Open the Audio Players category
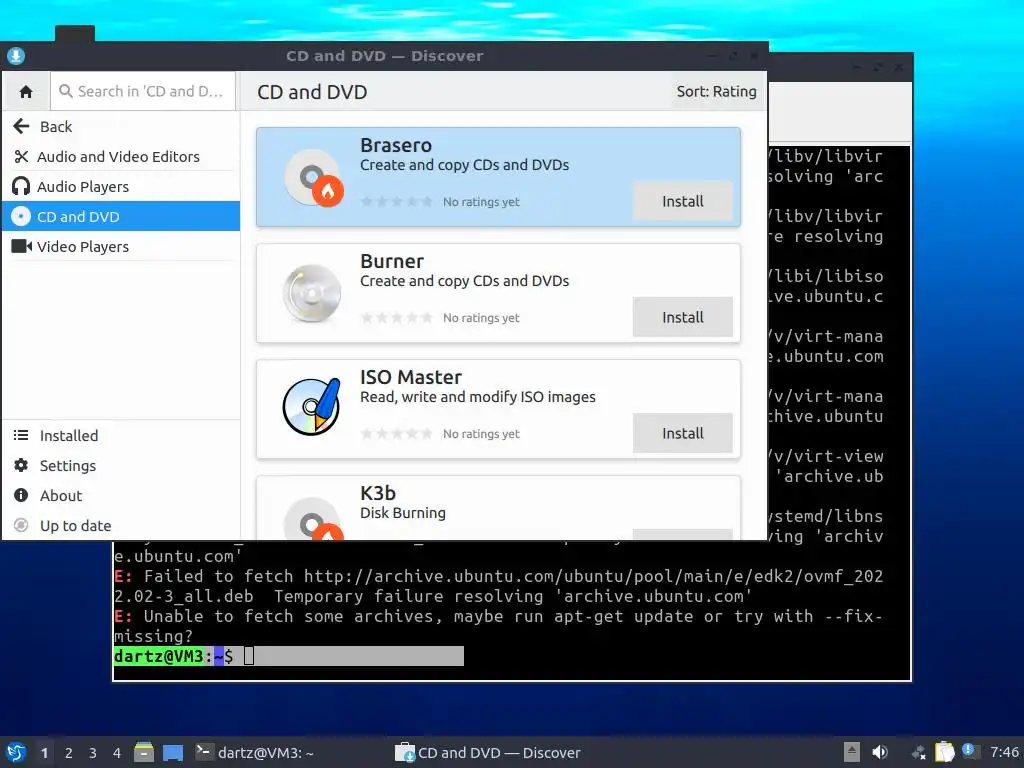This screenshot has width=1024, height=768. coord(121,187)
